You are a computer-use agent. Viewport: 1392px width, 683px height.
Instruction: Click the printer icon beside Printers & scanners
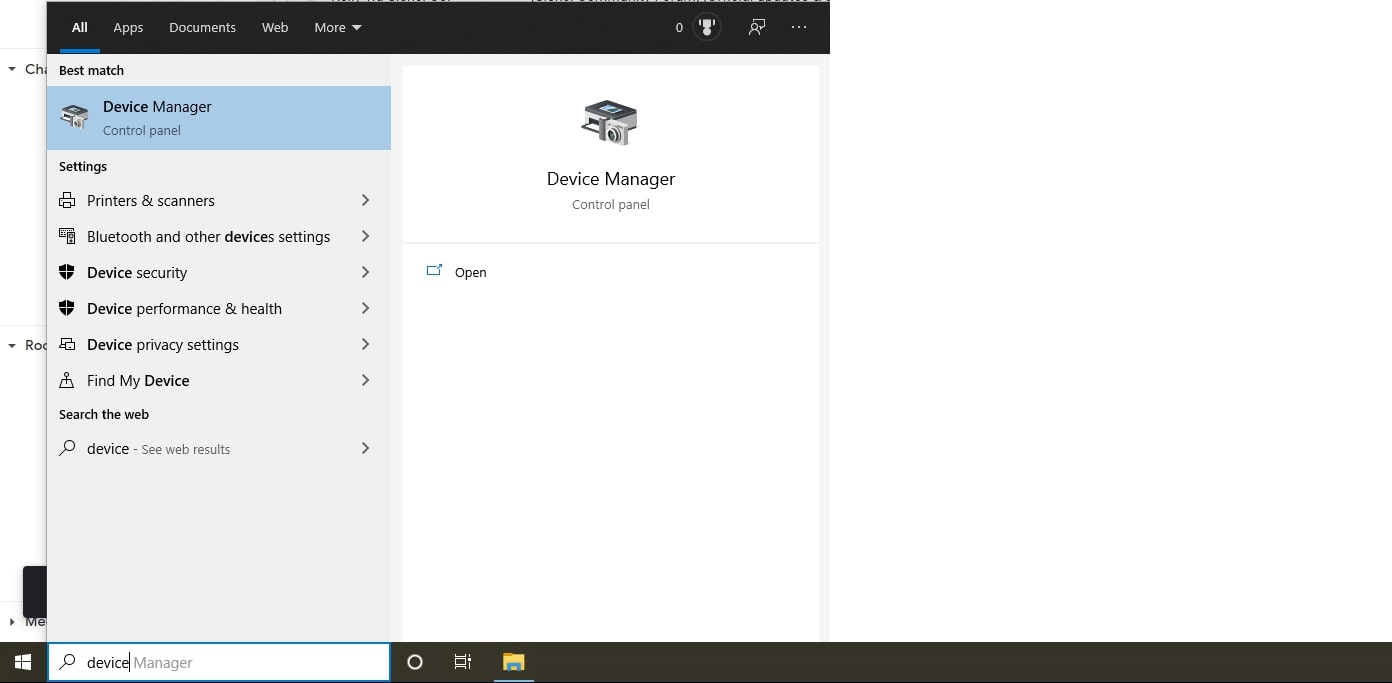tap(67, 201)
